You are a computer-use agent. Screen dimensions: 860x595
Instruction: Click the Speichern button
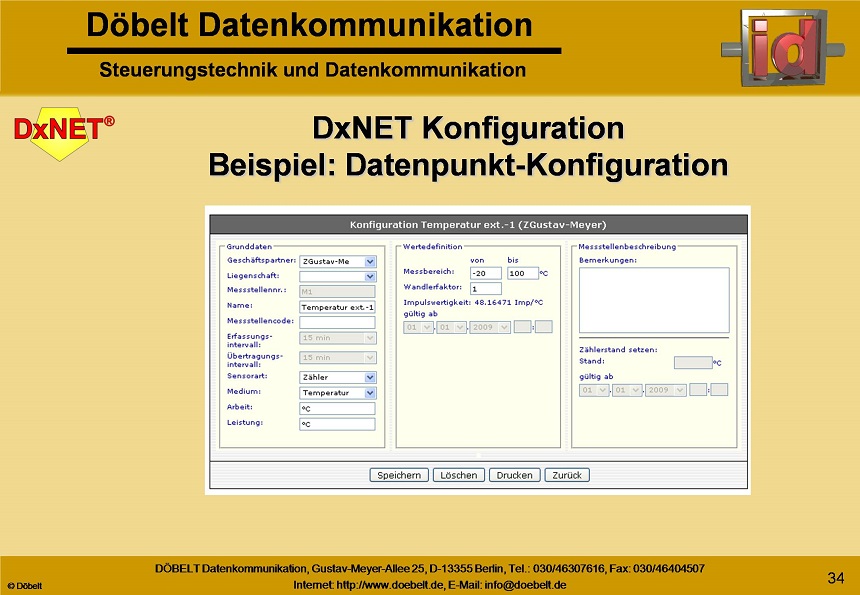[399, 475]
